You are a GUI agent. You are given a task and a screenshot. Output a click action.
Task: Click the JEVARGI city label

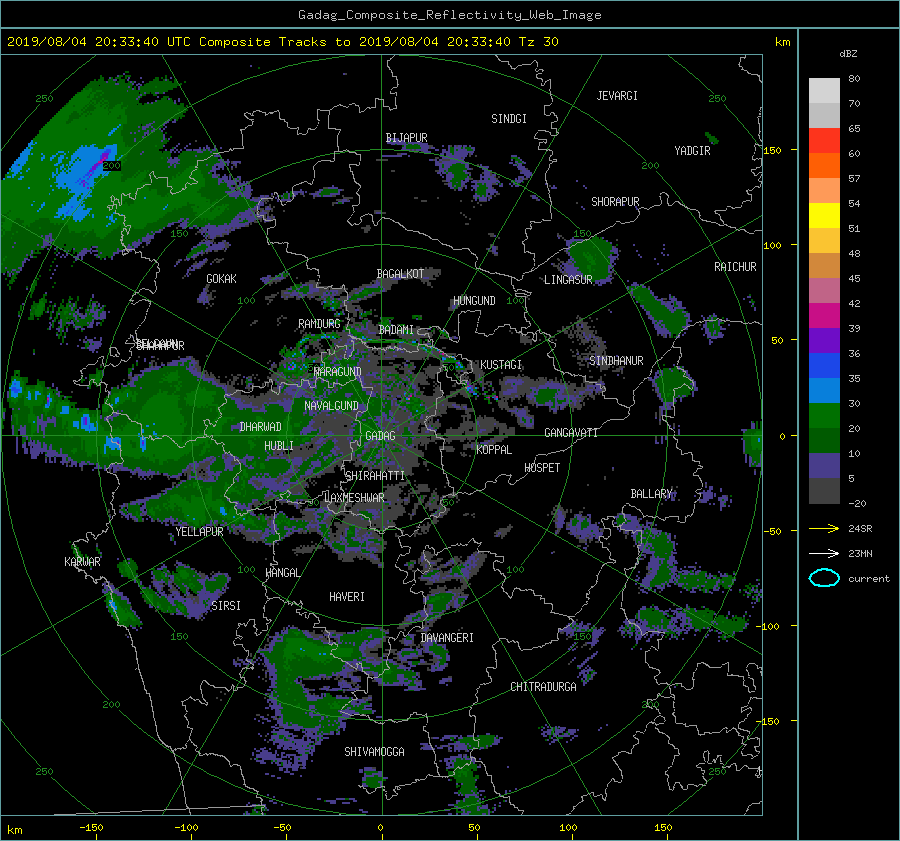coord(617,96)
